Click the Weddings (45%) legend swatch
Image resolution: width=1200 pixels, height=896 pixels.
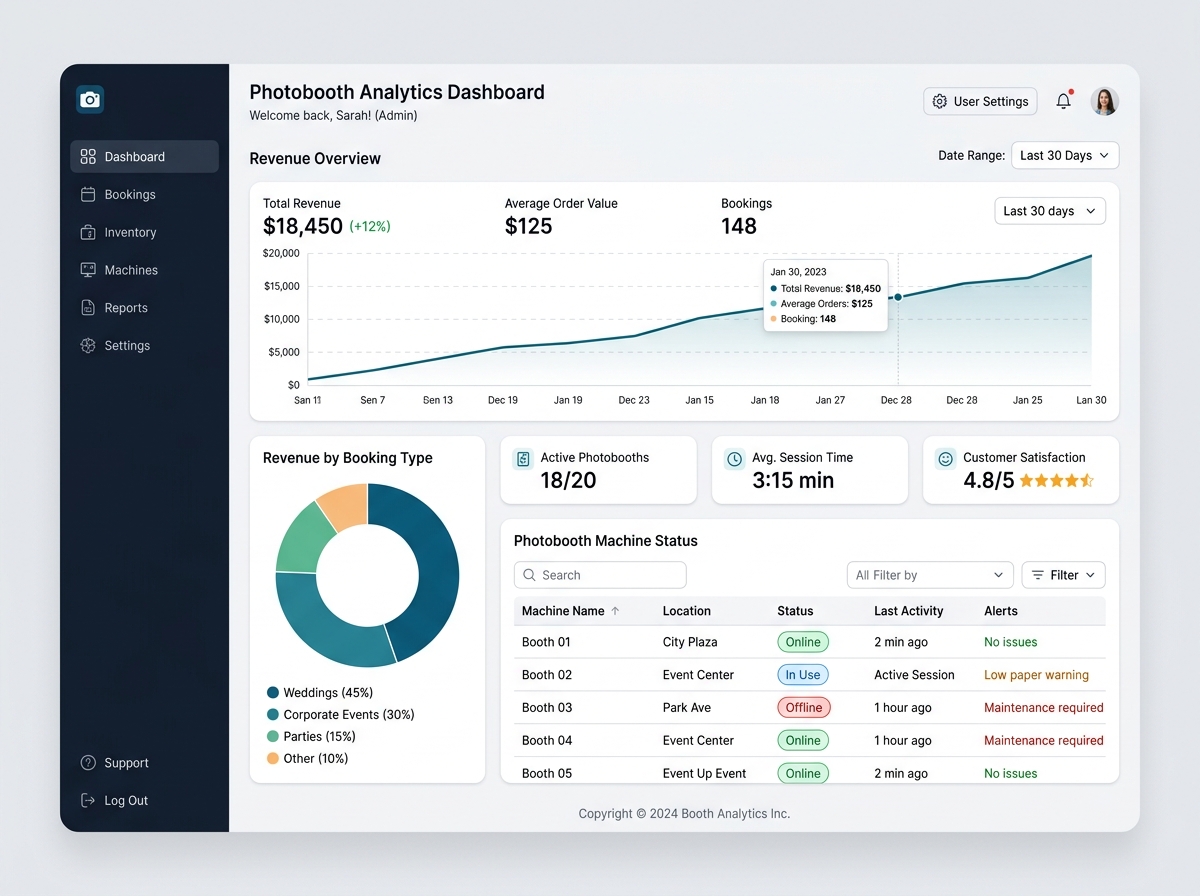pos(273,693)
